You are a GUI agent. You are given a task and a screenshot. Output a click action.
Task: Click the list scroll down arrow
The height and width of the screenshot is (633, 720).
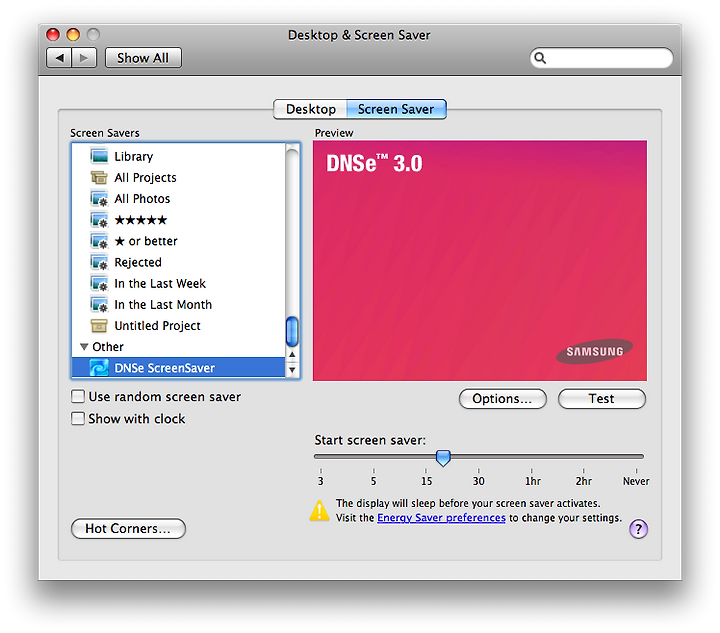pos(292,370)
